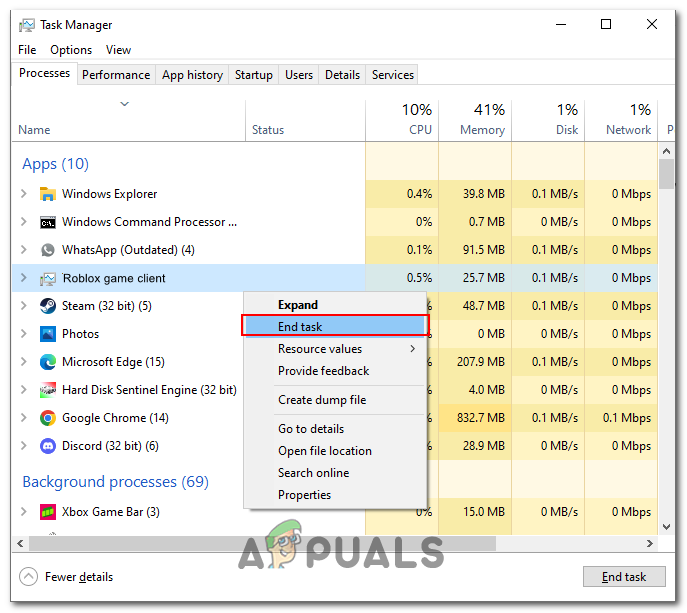Choose Expand in the context menu
The height and width of the screenshot is (613, 687).
335,305
